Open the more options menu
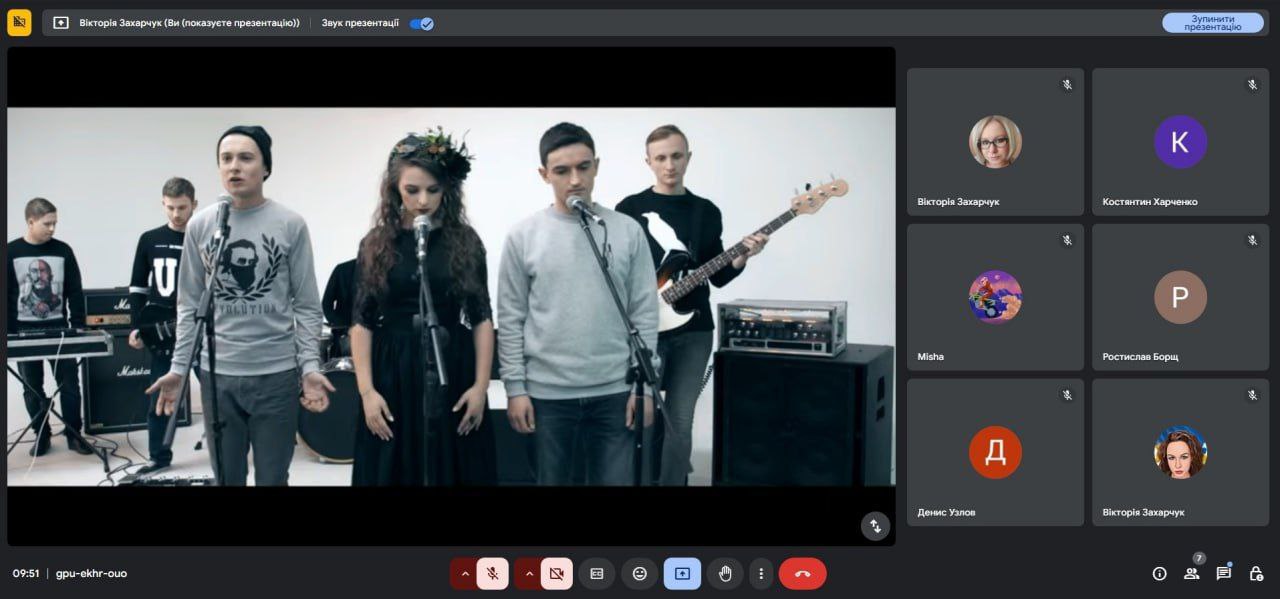Viewport: 1280px width, 599px height. 761,574
